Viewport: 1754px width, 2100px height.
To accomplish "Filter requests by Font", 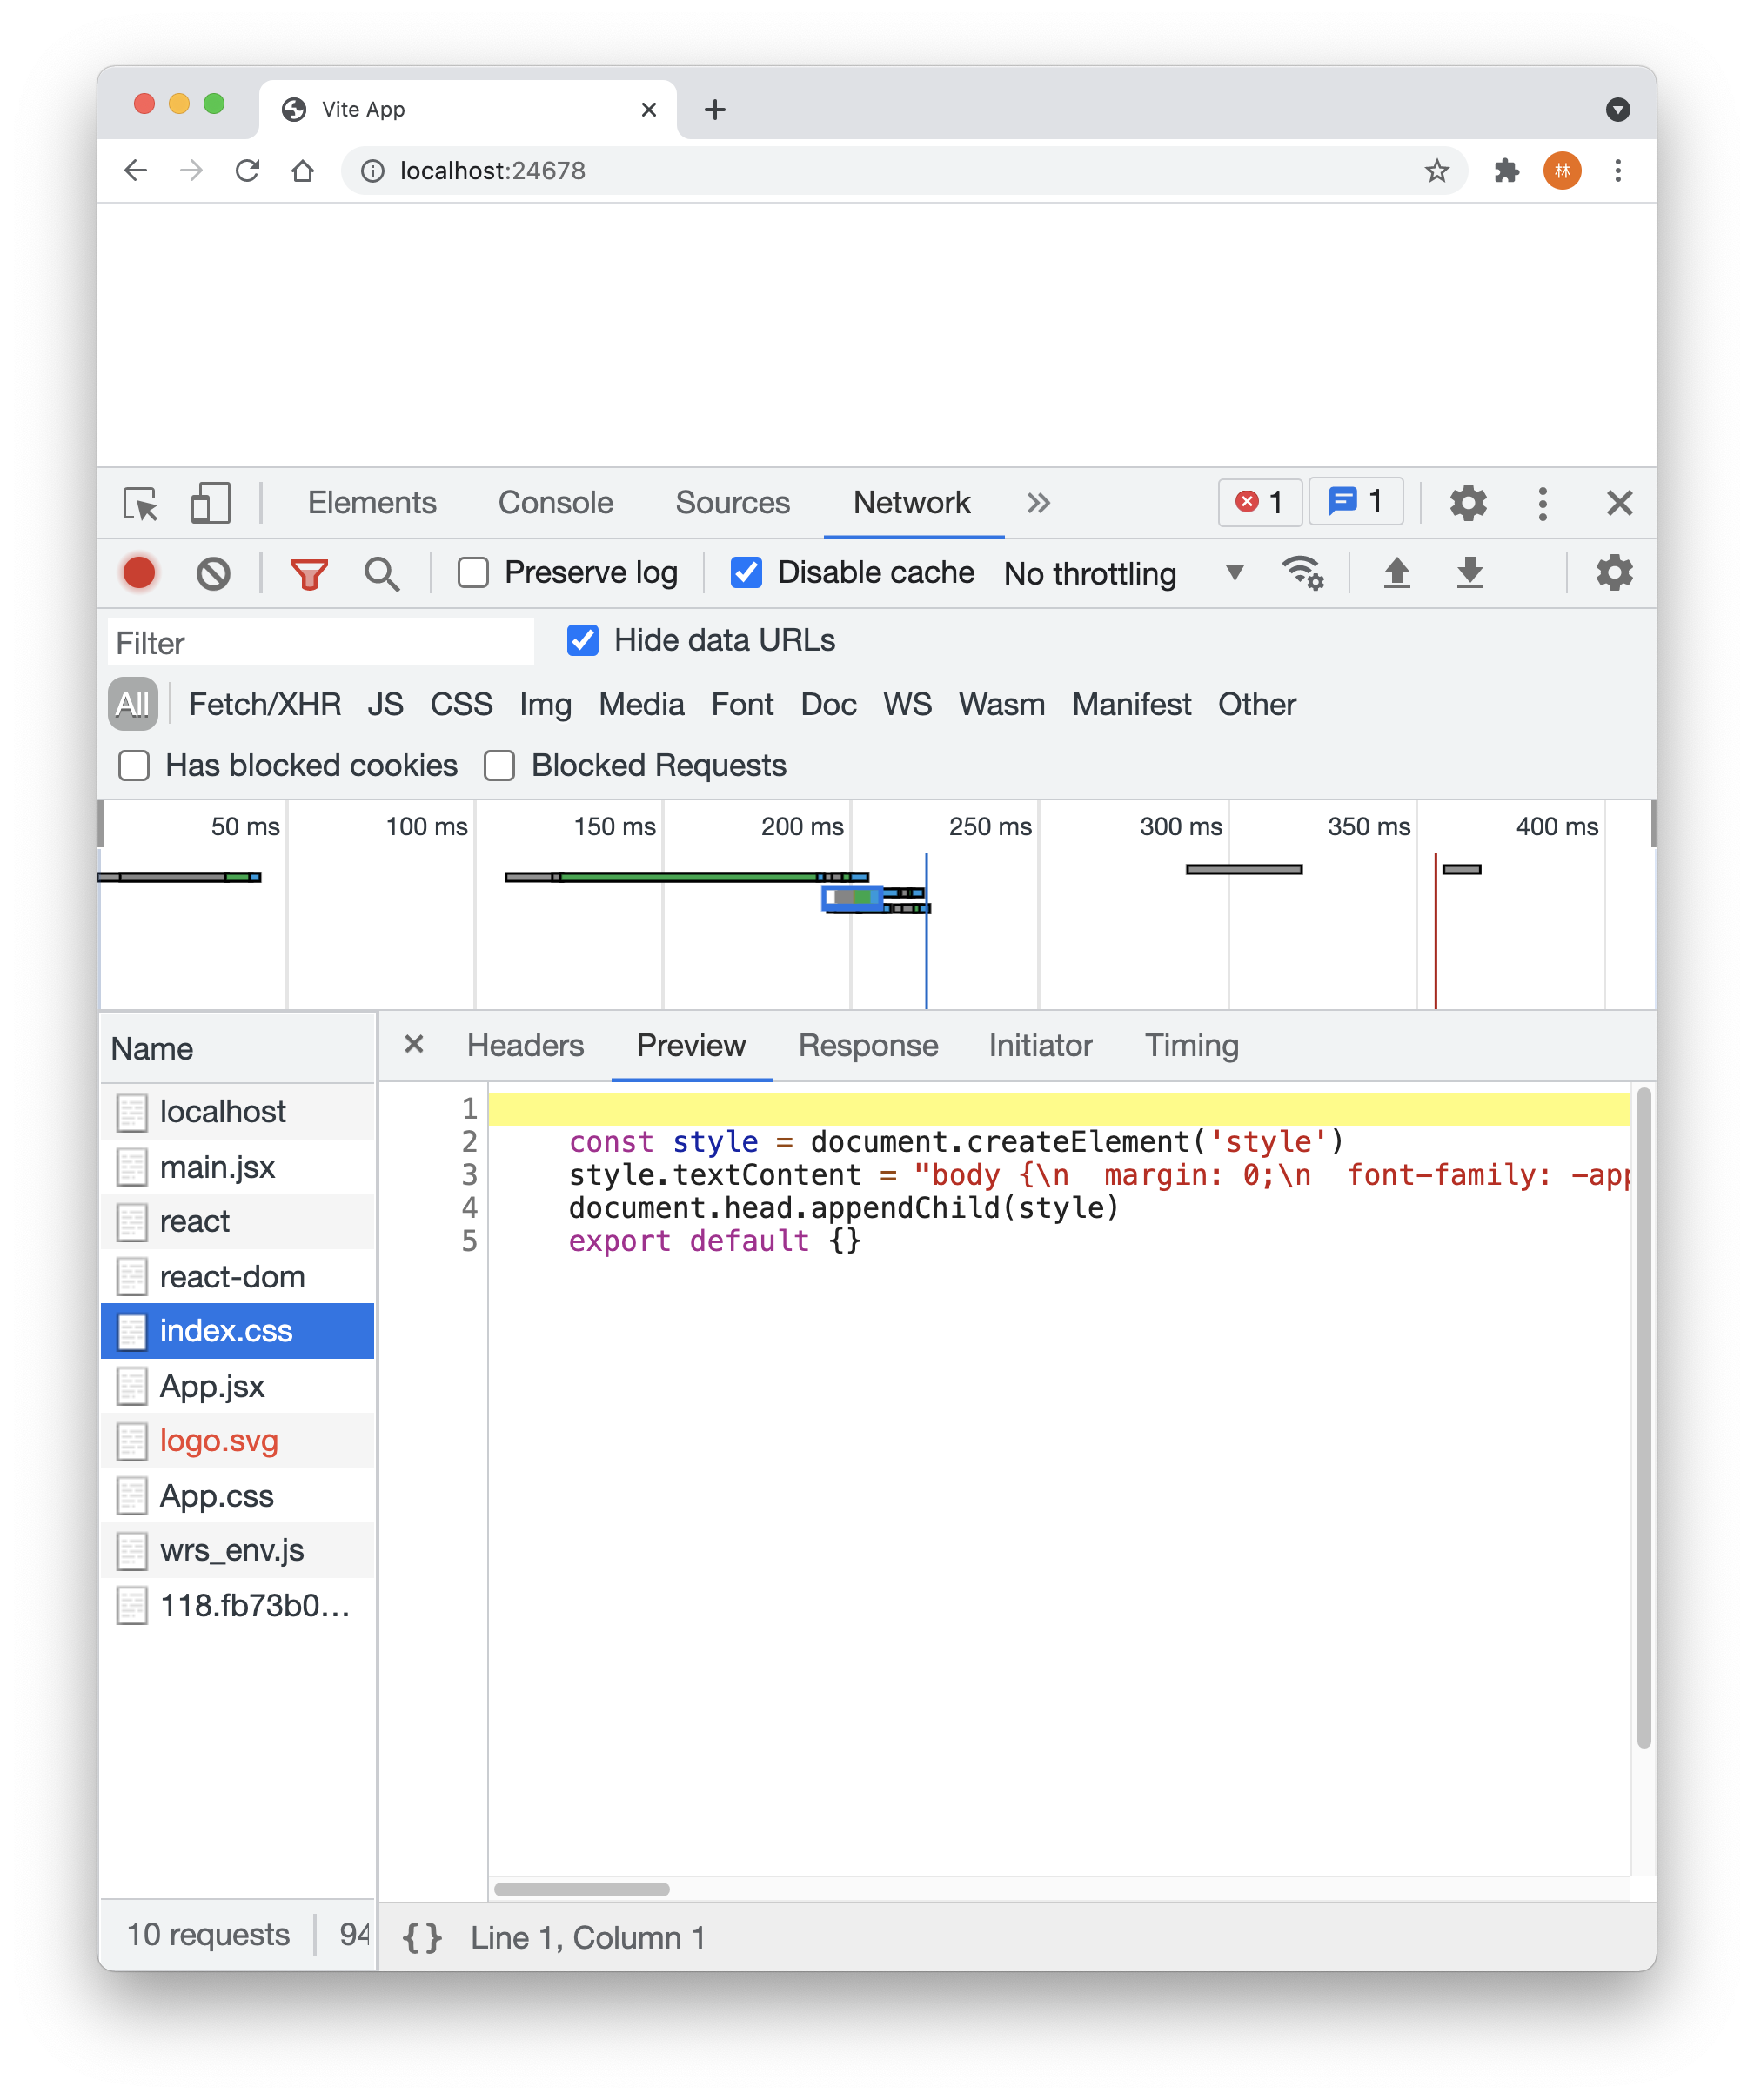I will [743, 704].
